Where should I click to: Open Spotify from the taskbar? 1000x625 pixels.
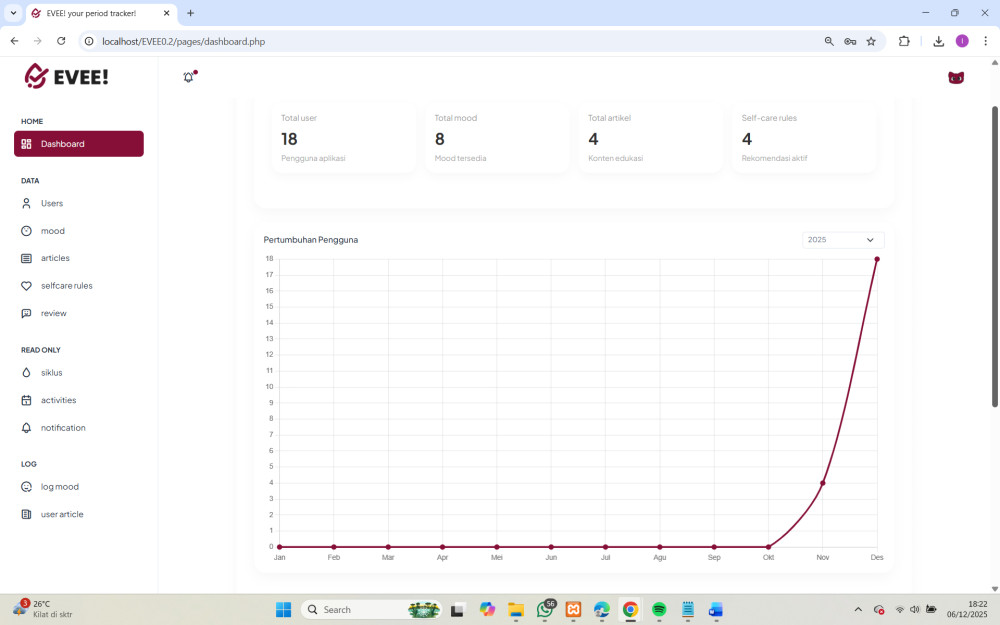659,609
